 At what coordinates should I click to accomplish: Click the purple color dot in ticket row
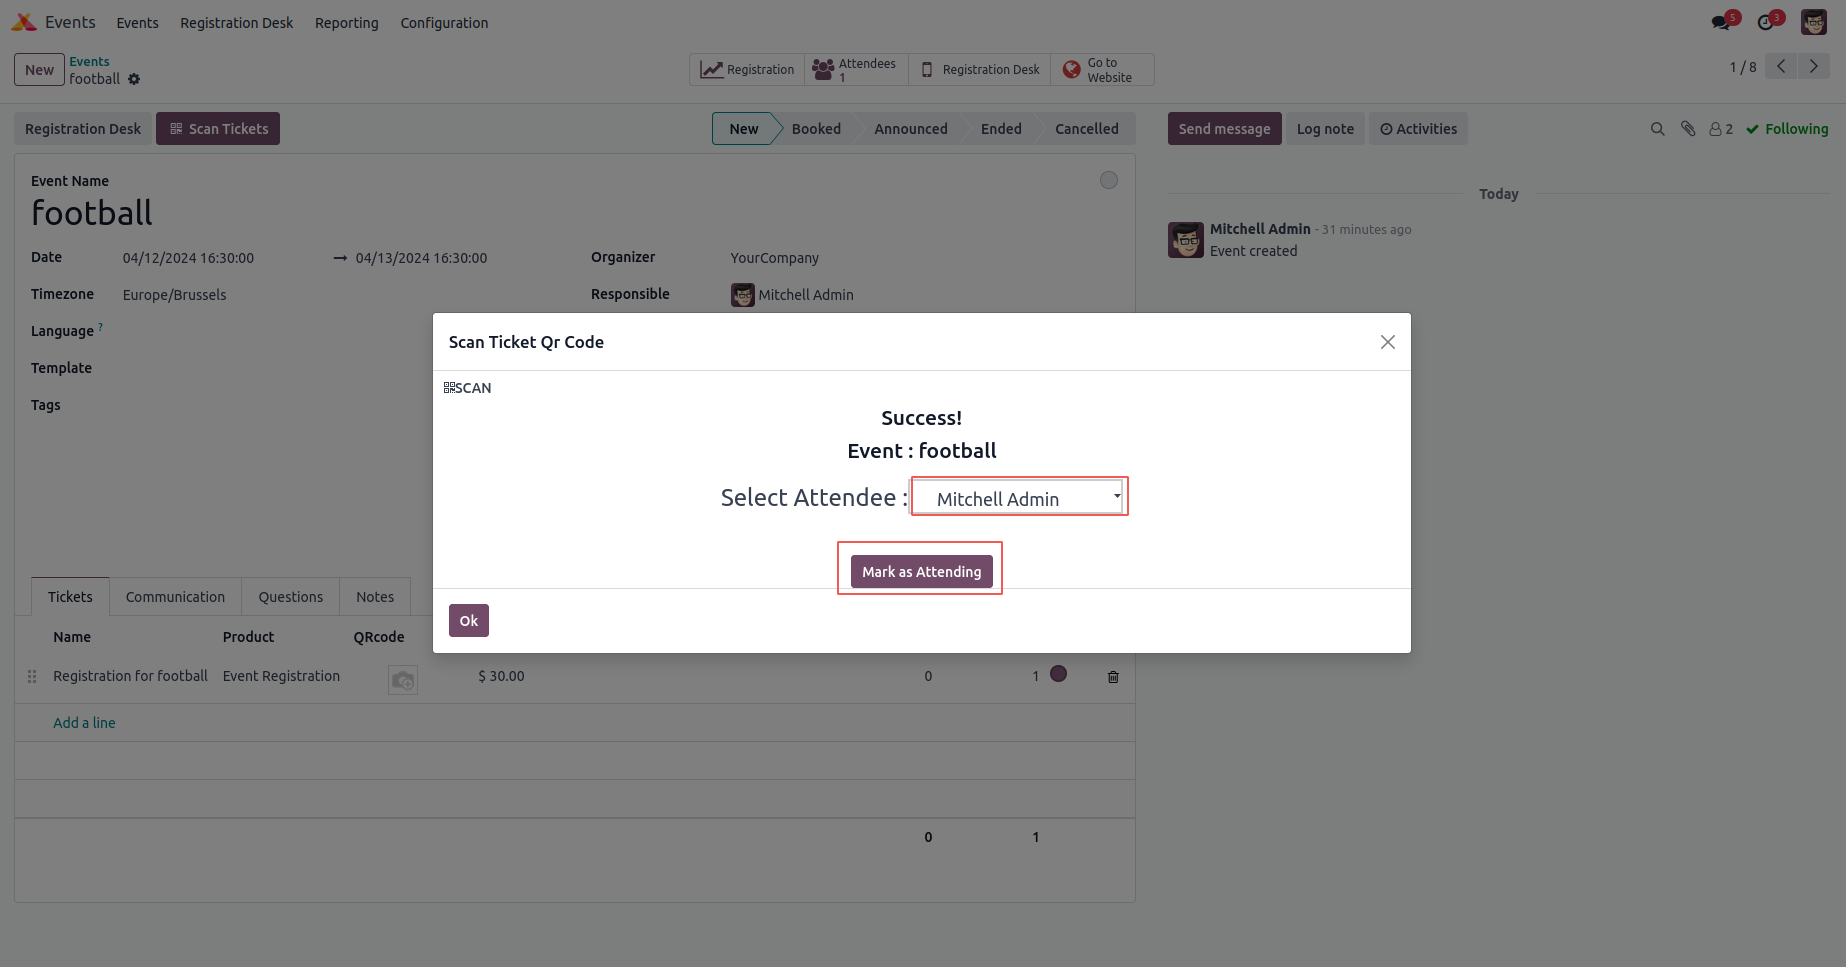point(1058,674)
